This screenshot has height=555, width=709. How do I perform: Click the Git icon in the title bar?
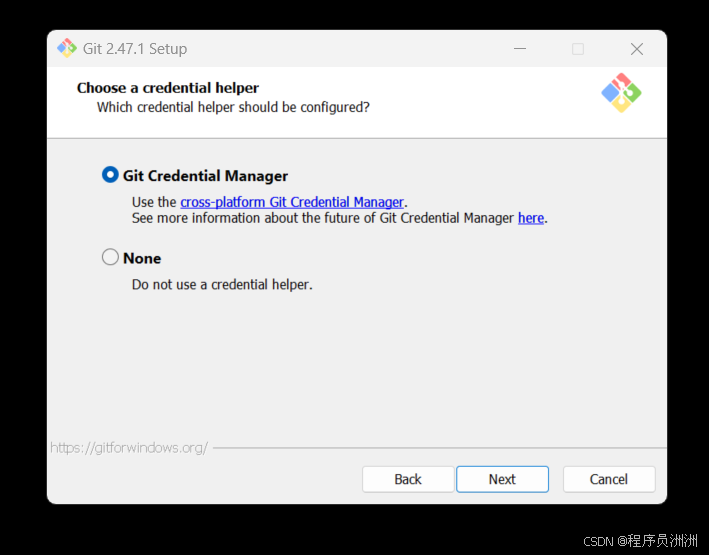(67, 48)
